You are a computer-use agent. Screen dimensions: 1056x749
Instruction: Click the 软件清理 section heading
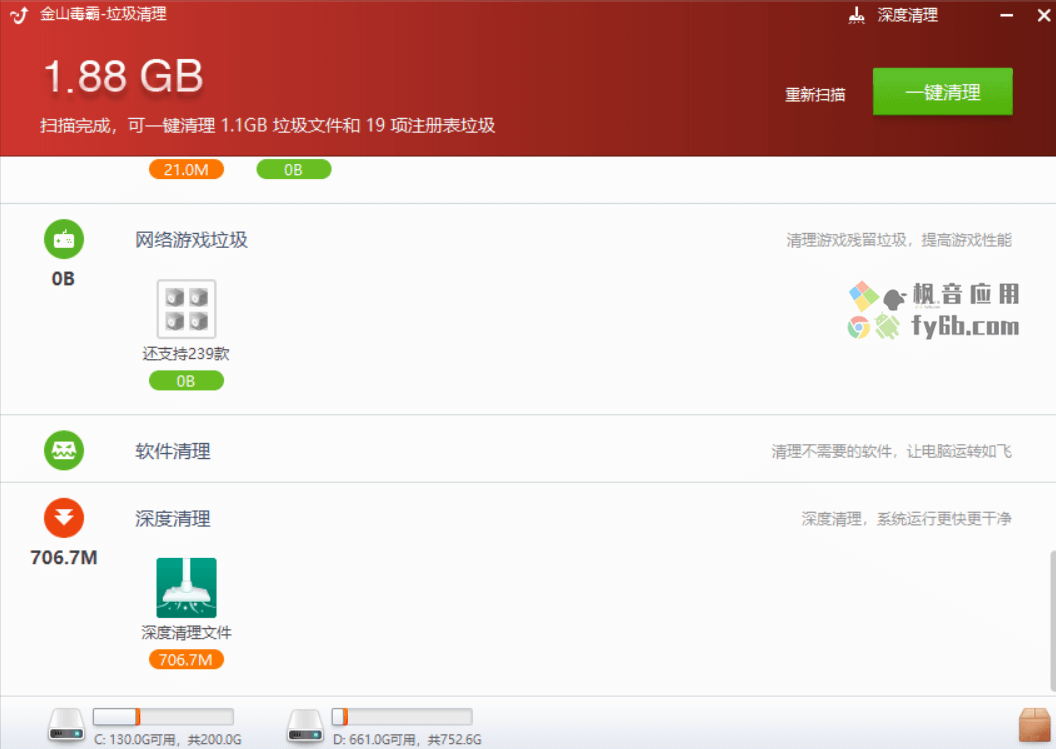(x=172, y=451)
